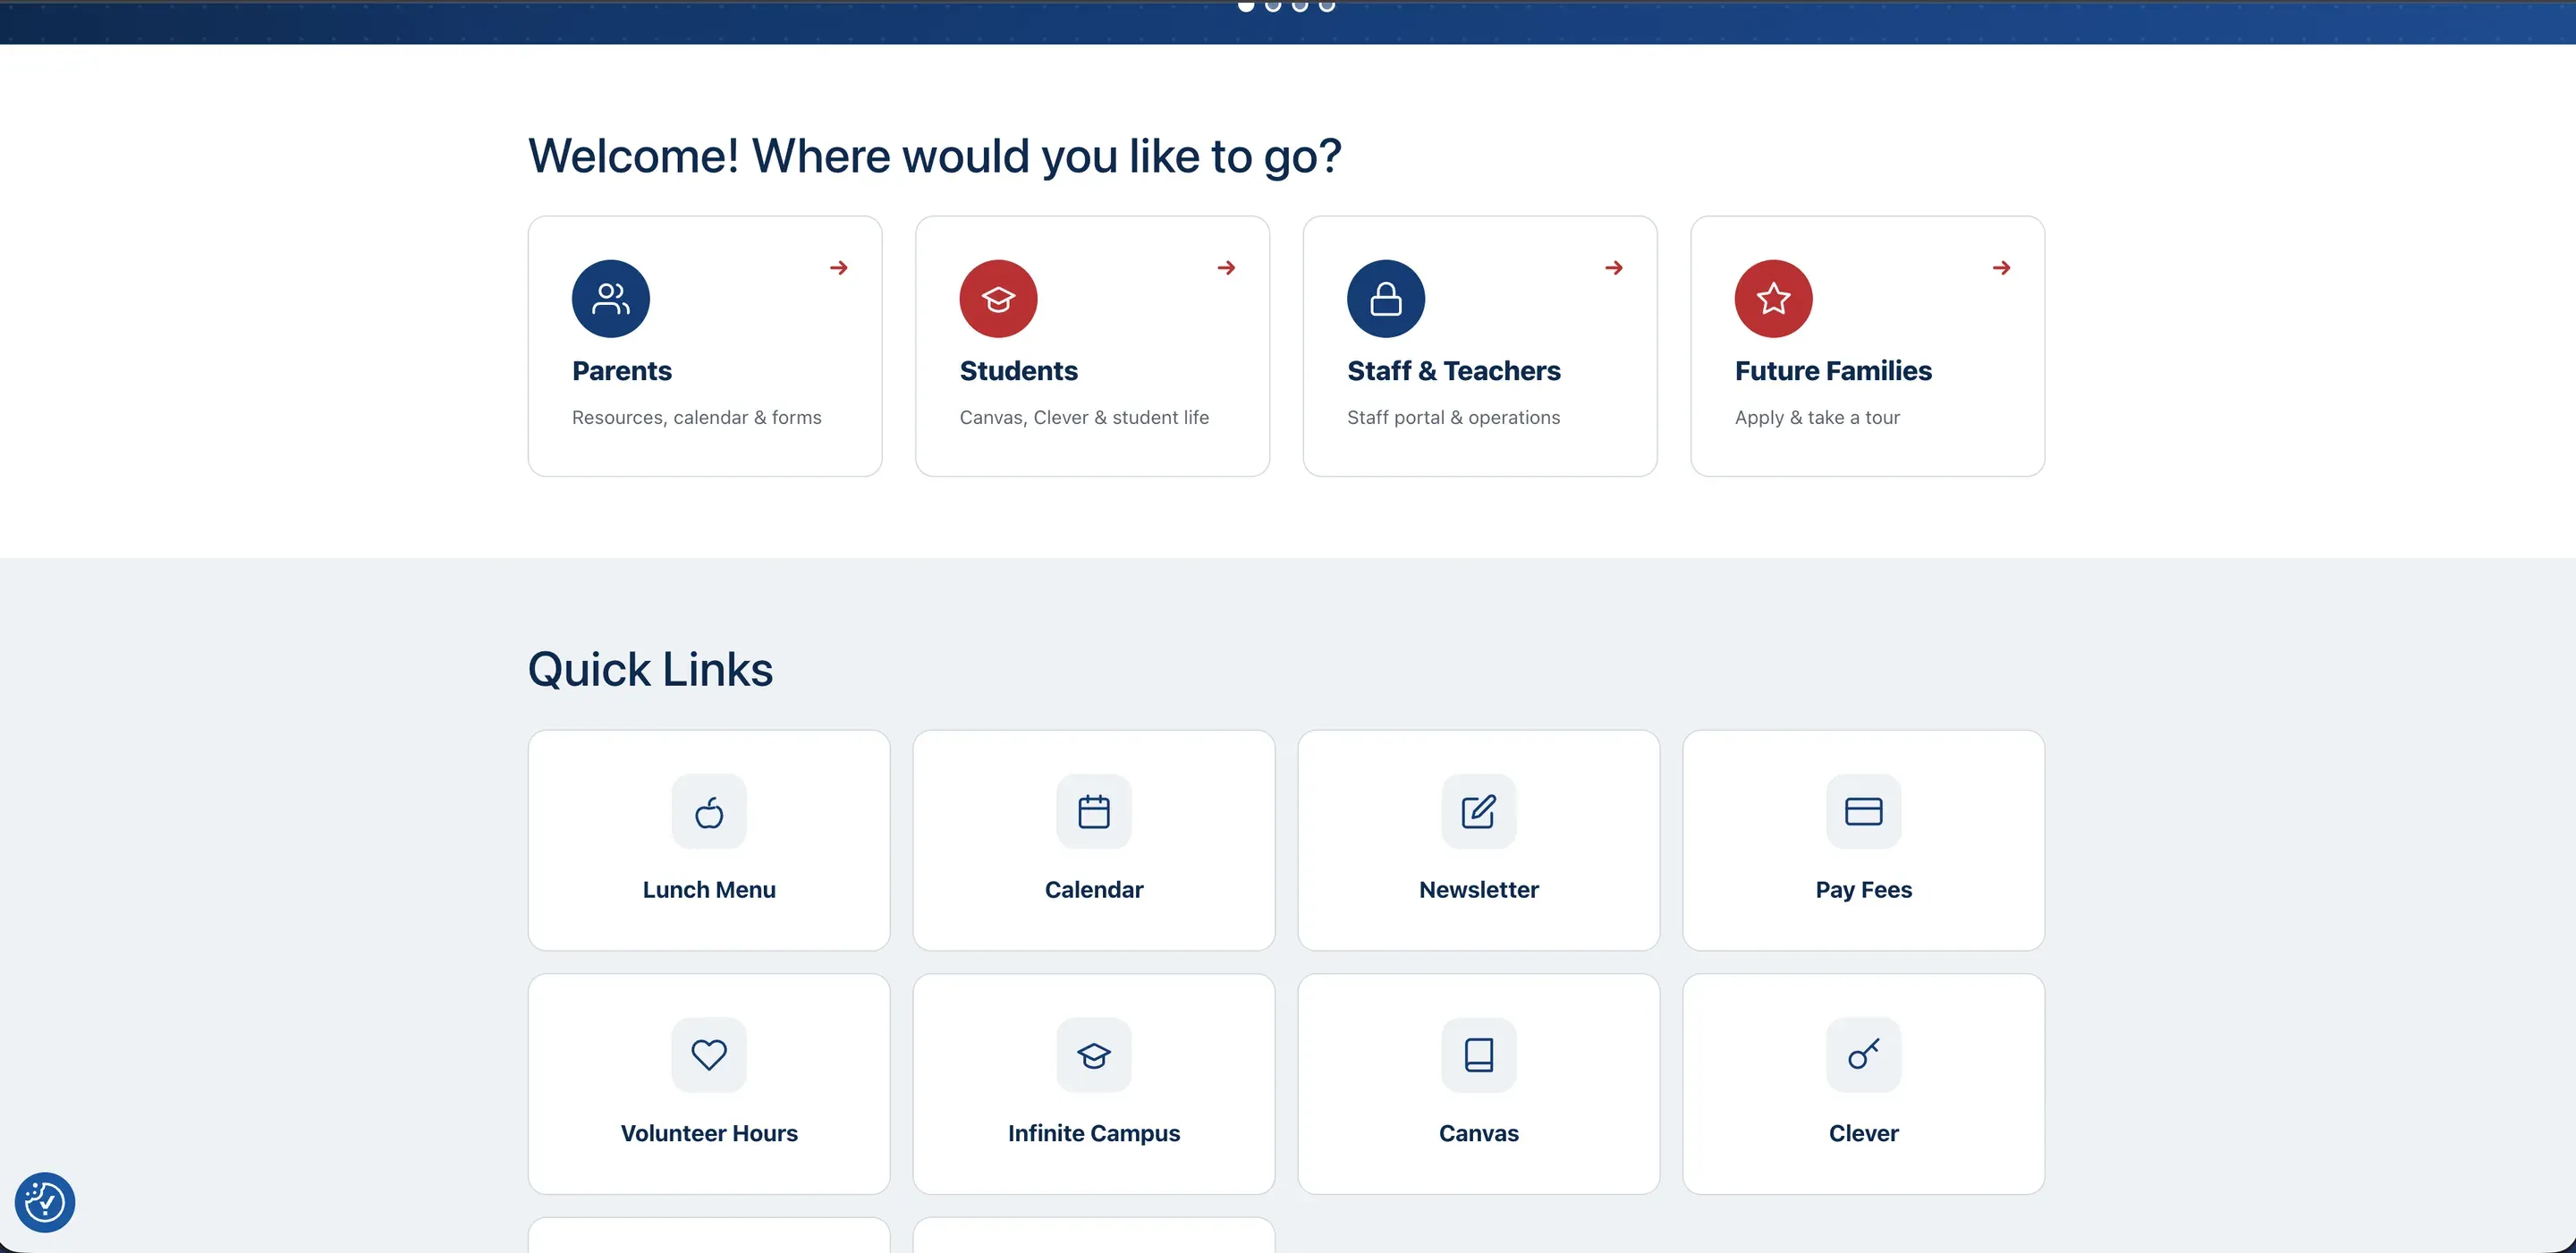The height and width of the screenshot is (1253, 2576).
Task: Click the calendar icon in Quick Links
Action: click(x=1094, y=811)
